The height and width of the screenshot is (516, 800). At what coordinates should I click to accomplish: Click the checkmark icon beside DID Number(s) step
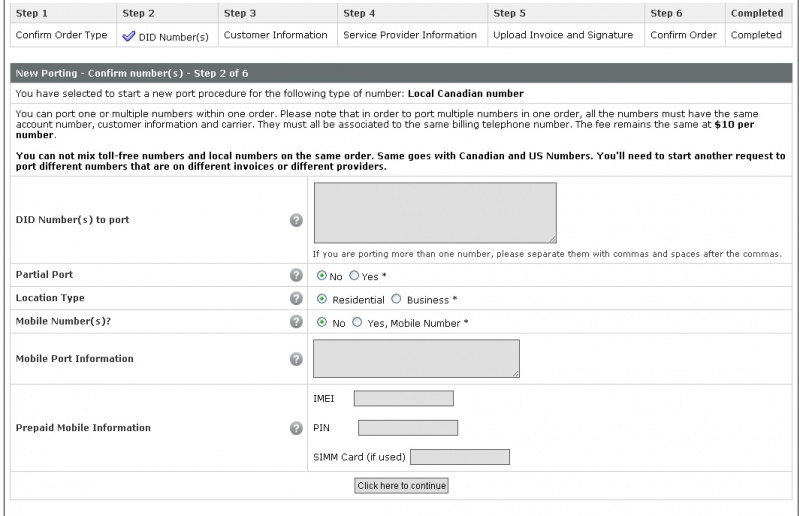(x=129, y=36)
